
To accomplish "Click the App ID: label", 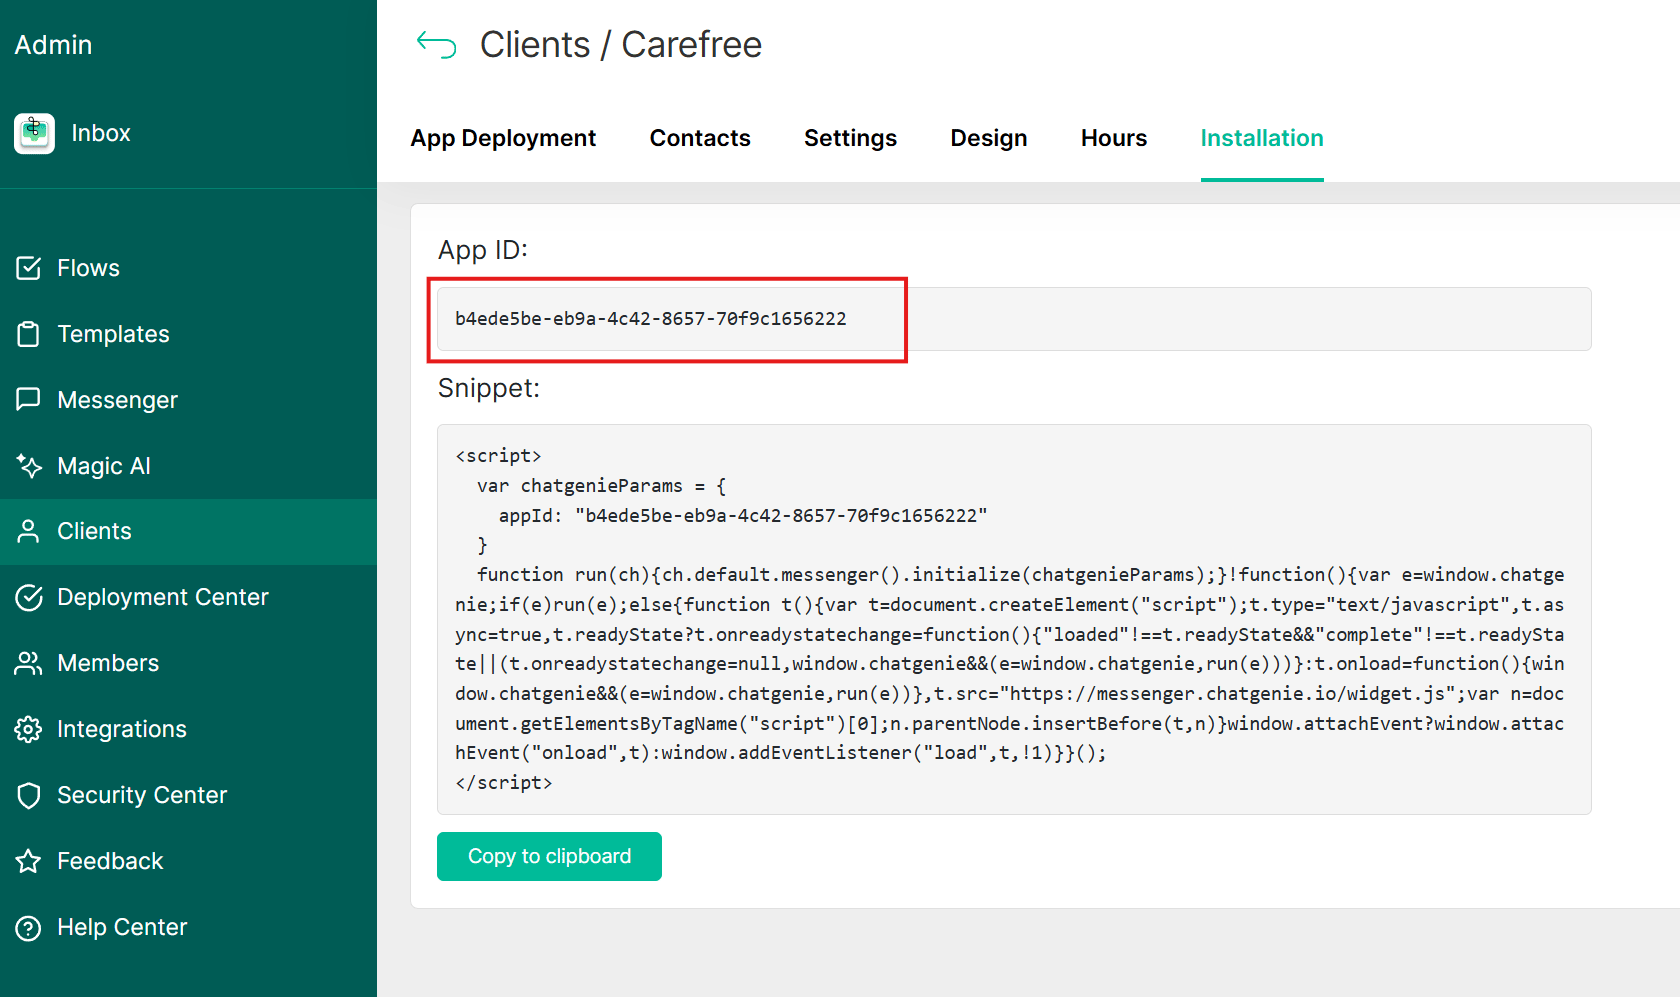I will [x=483, y=250].
